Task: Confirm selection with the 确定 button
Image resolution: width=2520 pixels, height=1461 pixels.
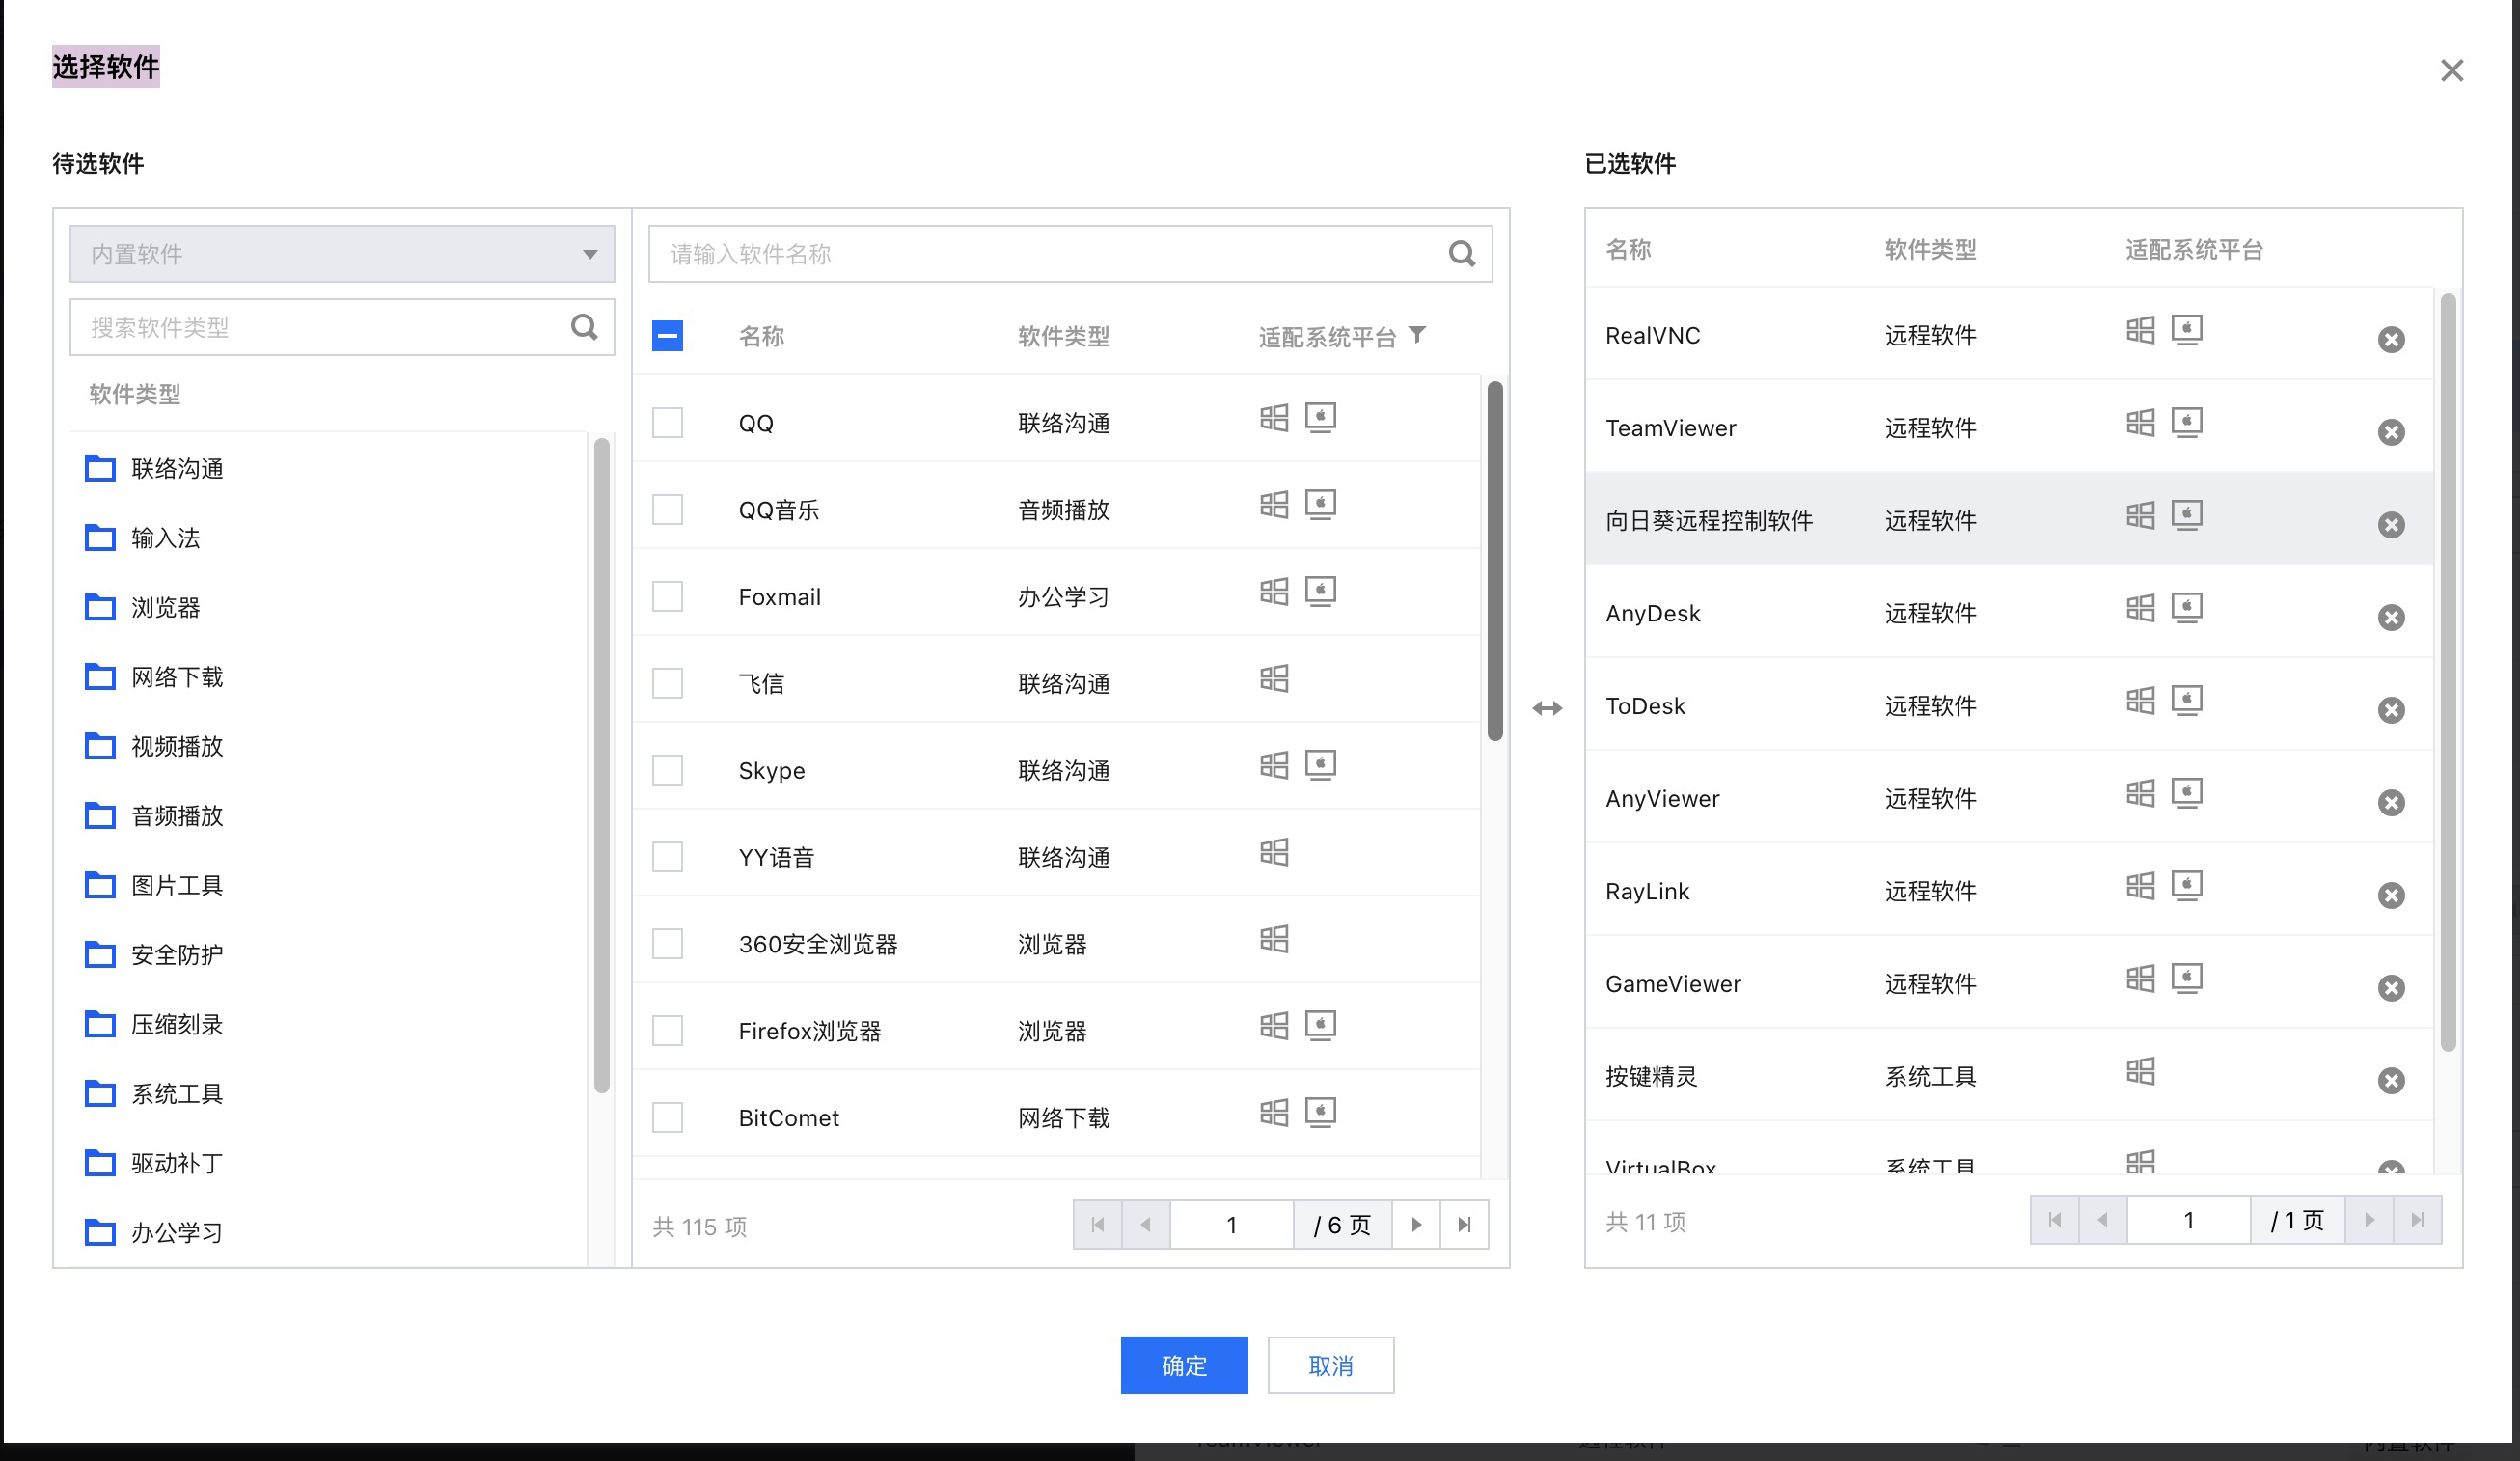Action: 1184,1365
